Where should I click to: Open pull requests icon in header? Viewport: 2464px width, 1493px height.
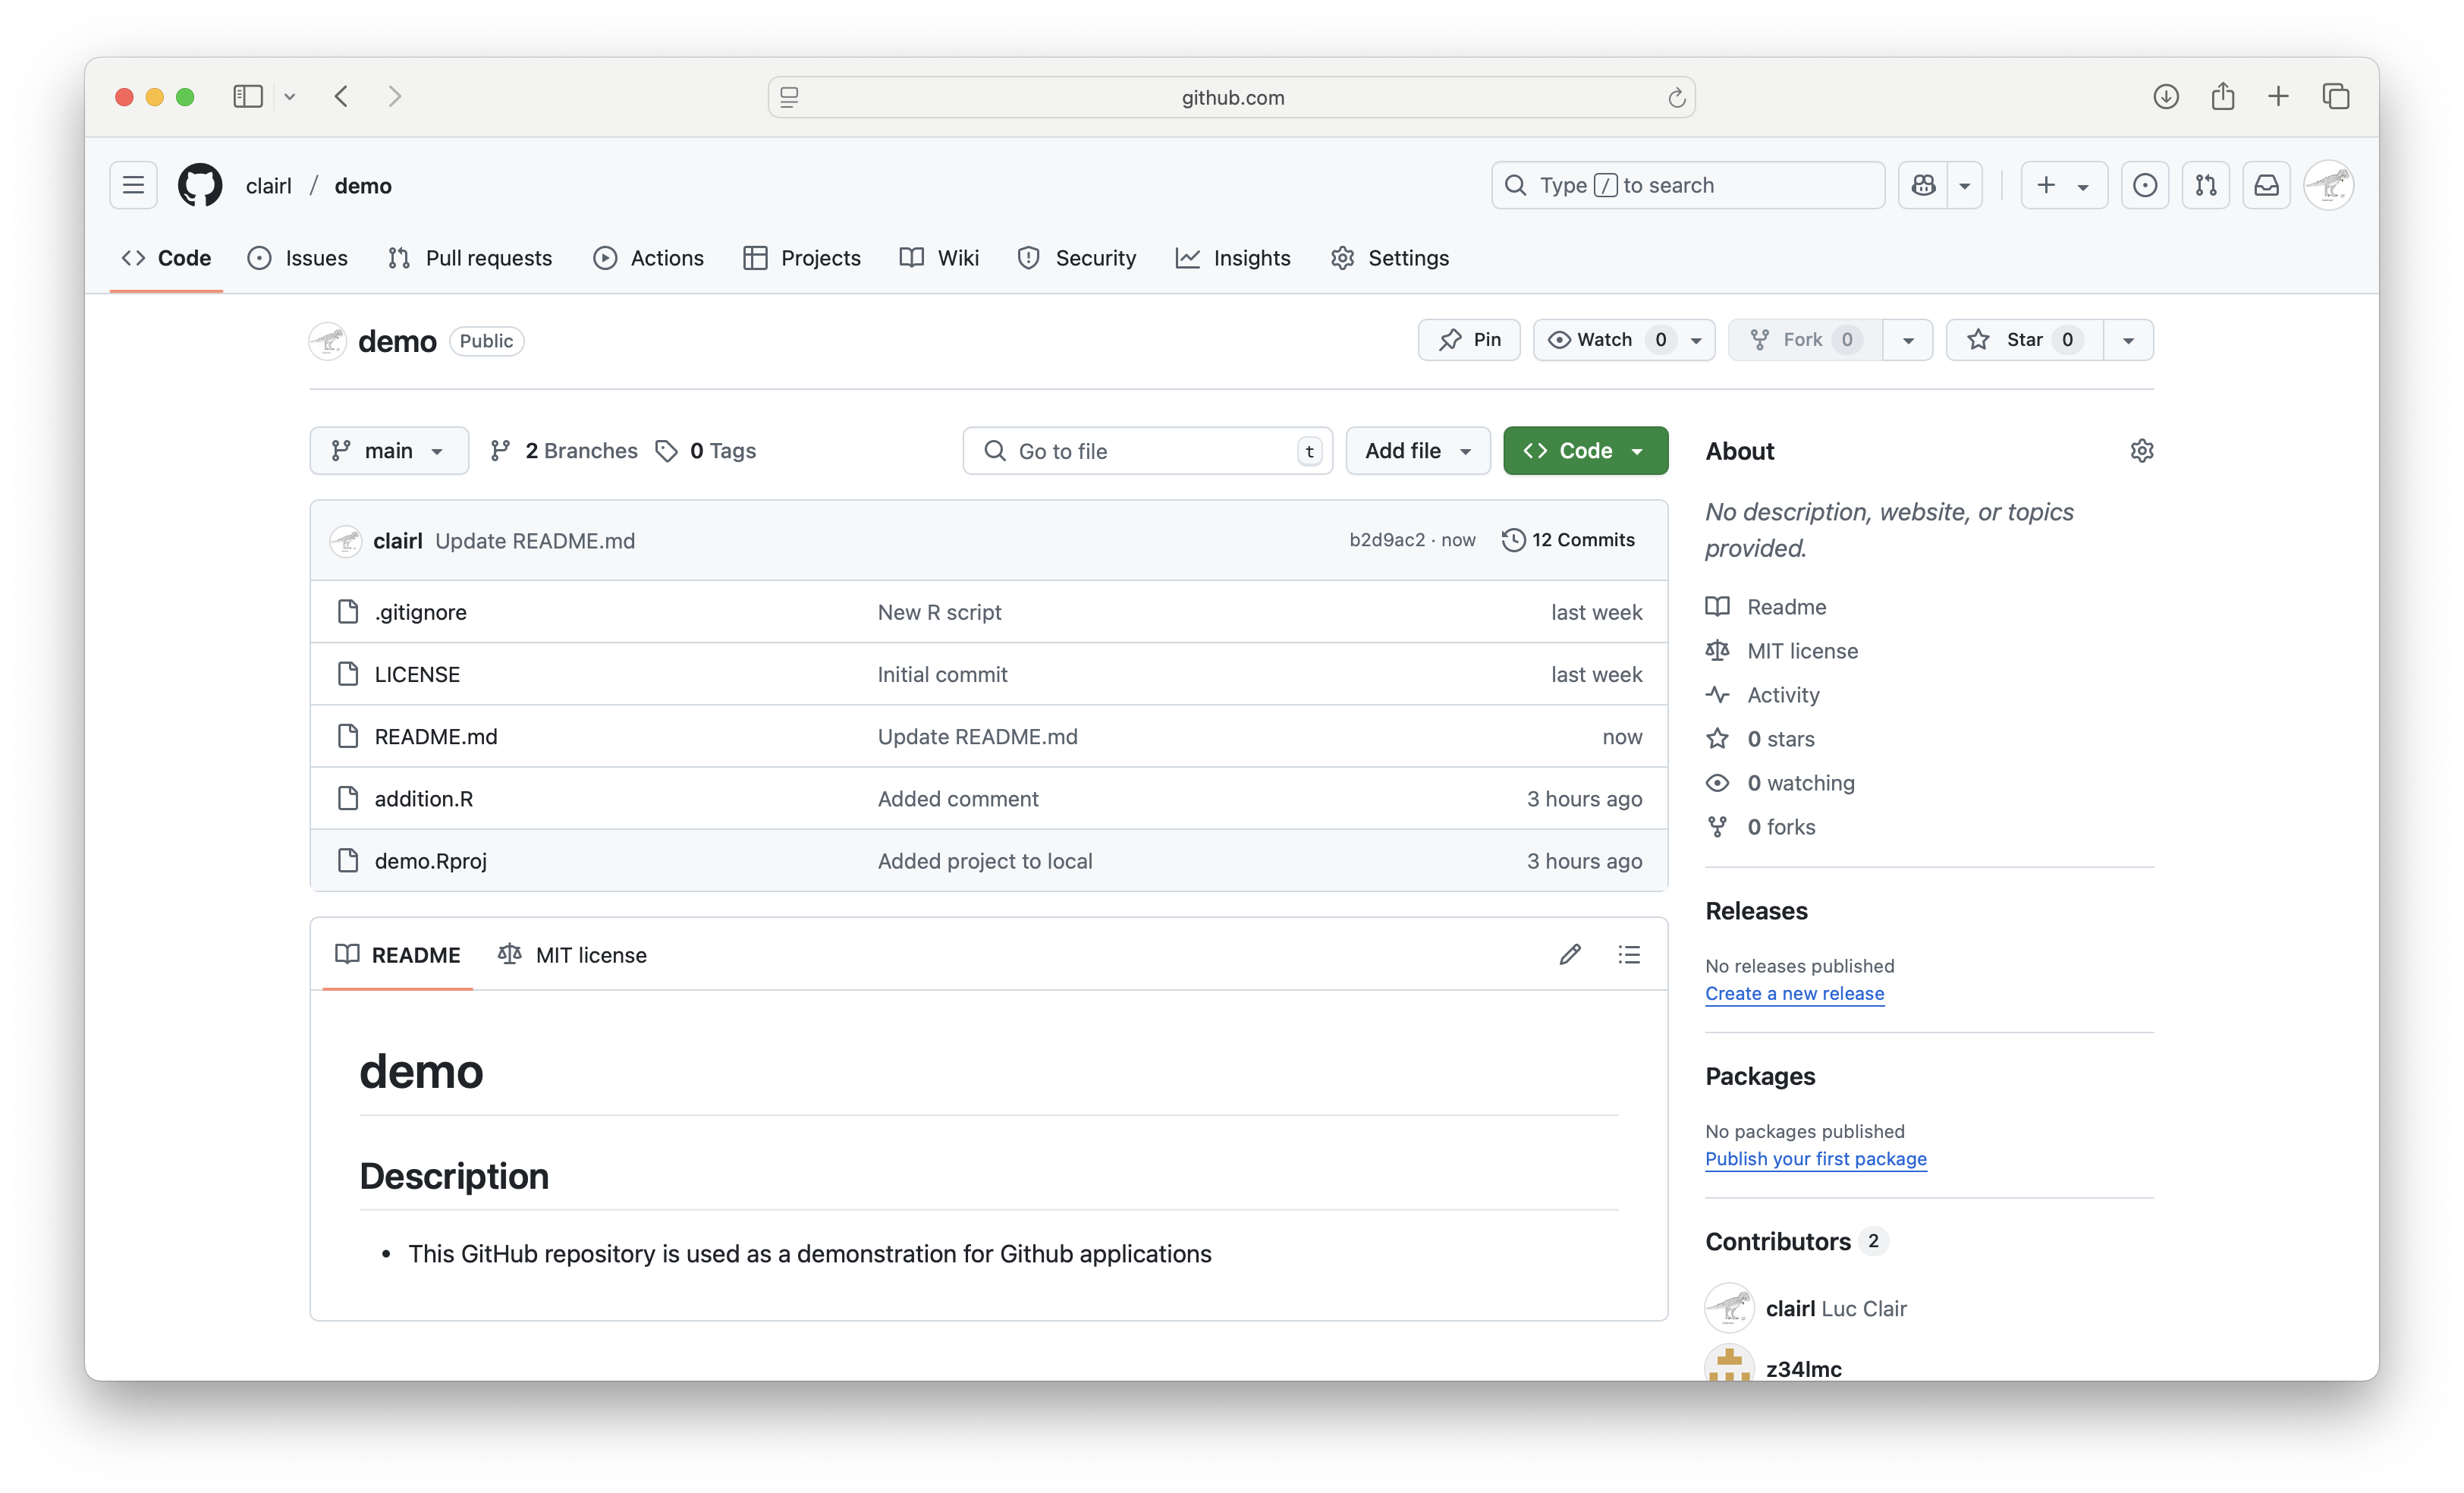click(x=2205, y=185)
